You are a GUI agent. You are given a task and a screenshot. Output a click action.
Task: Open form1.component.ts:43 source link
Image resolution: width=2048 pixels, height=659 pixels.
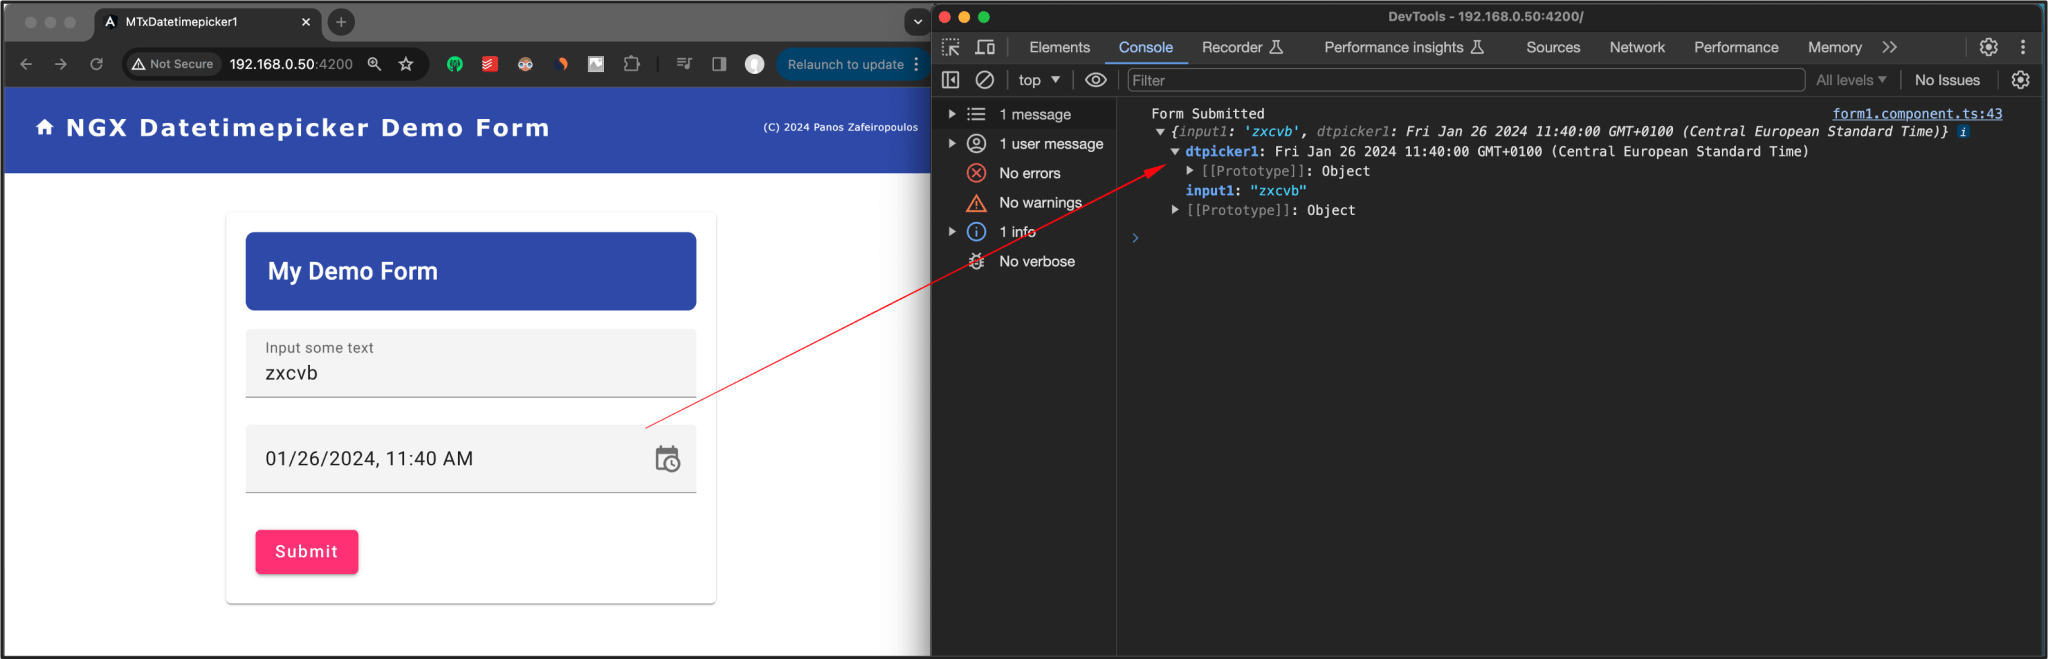coord(1916,114)
